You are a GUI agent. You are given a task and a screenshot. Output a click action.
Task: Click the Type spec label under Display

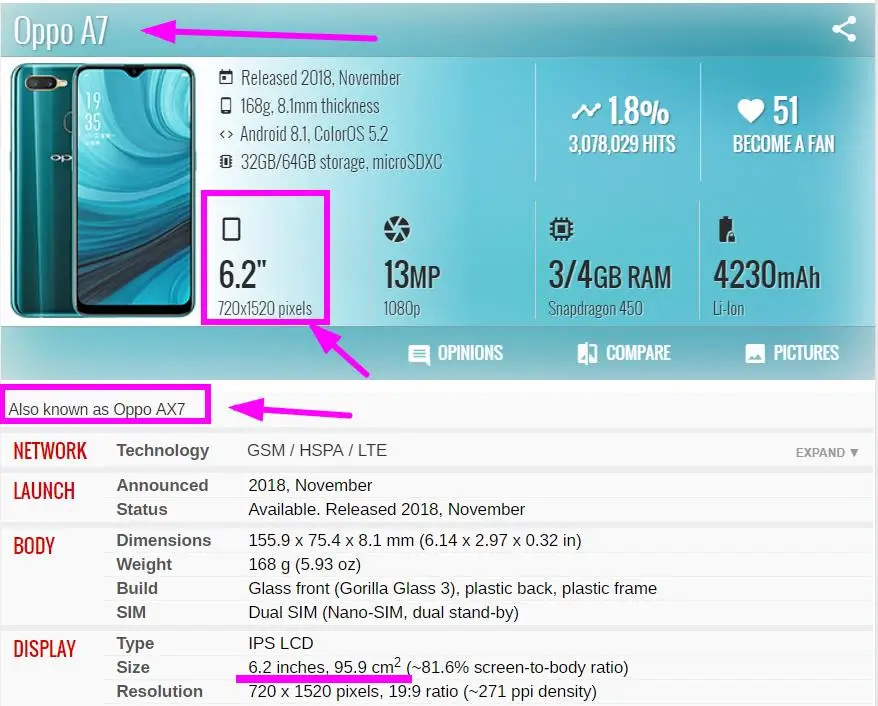(135, 643)
